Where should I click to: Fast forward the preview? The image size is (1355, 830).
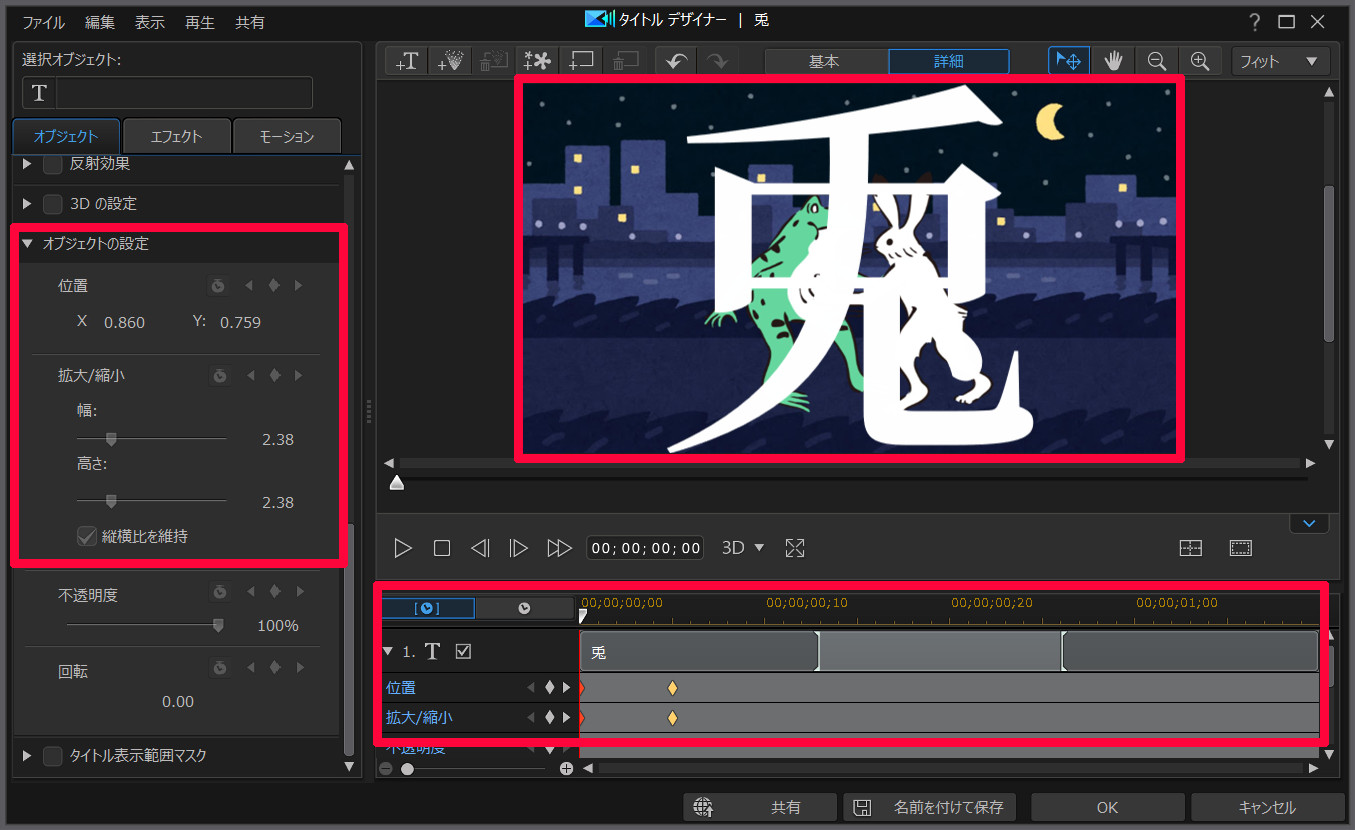click(x=559, y=548)
